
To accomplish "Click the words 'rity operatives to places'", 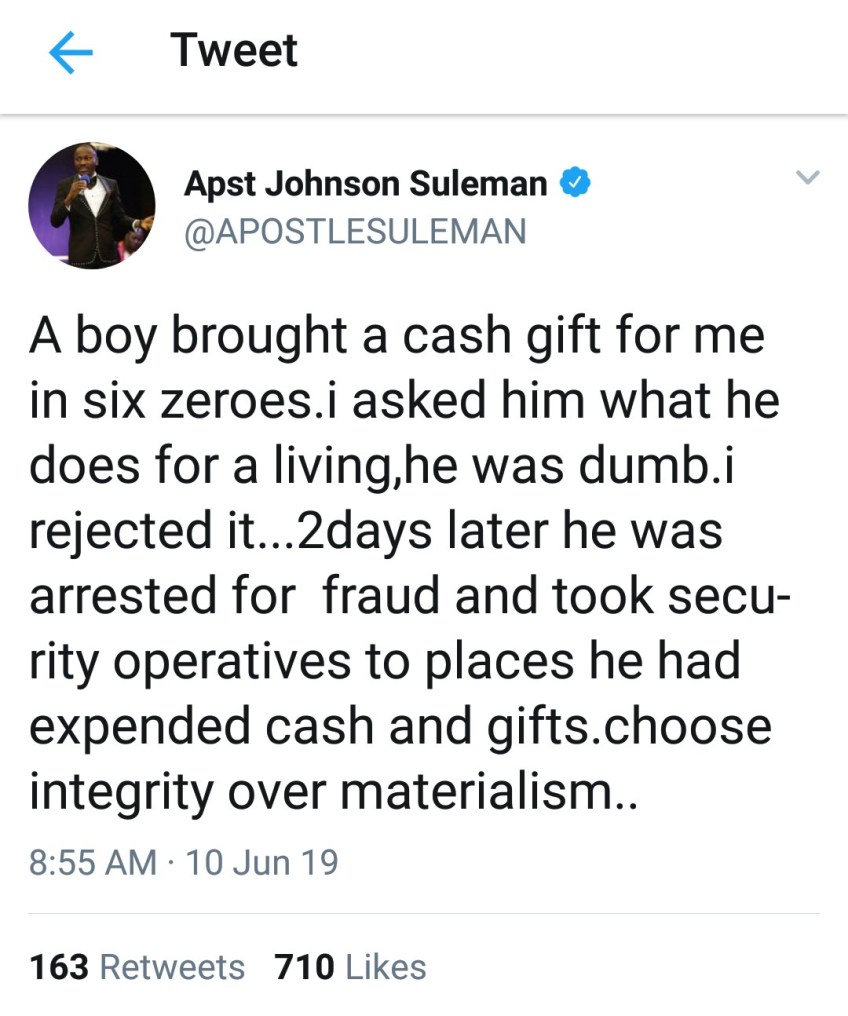I will pos(302,662).
